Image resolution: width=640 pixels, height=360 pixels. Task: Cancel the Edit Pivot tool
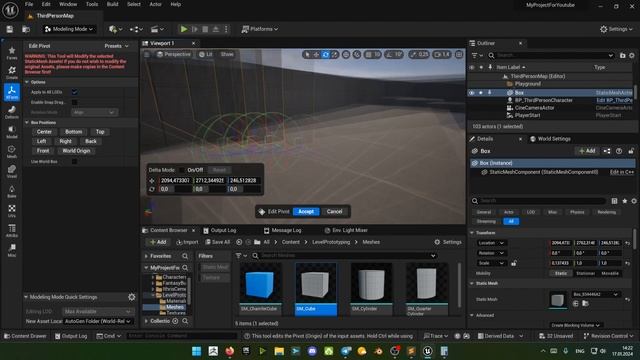tap(334, 211)
